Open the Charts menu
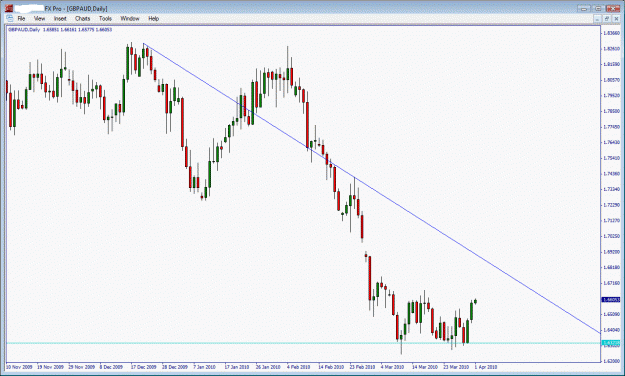Screen dimensions: 625x376 click(x=83, y=18)
